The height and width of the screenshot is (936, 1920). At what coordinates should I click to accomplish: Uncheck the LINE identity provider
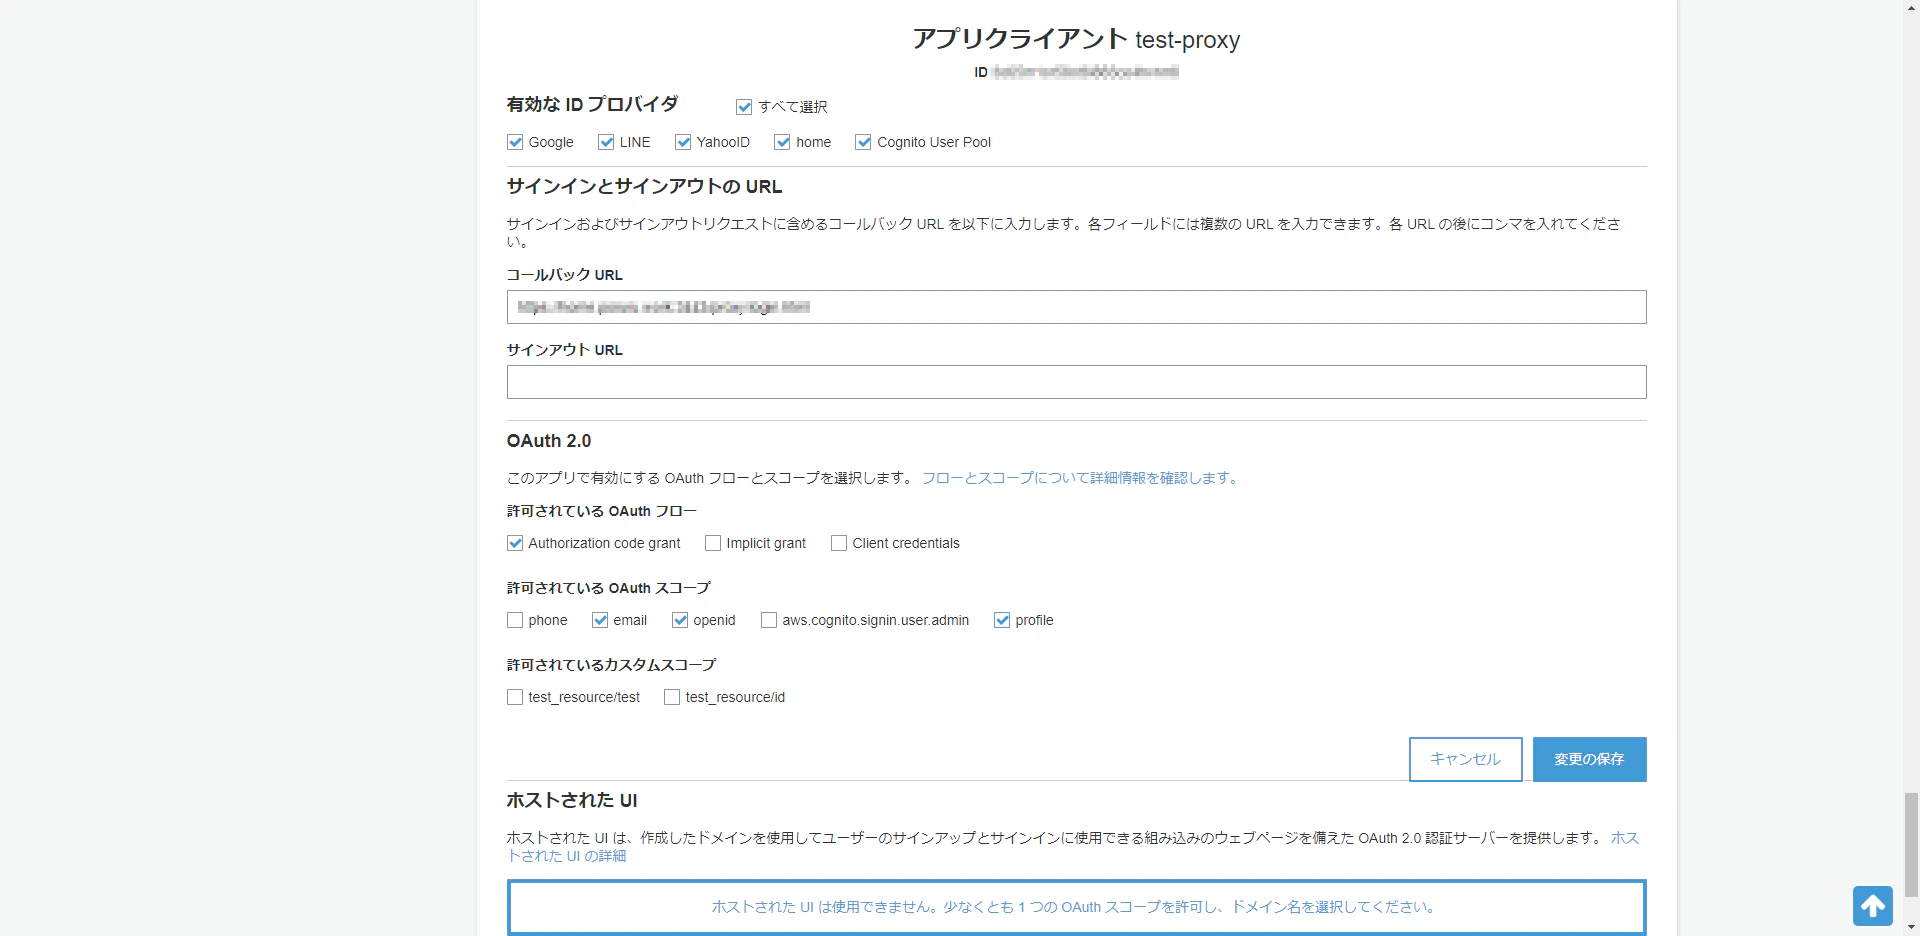(606, 142)
